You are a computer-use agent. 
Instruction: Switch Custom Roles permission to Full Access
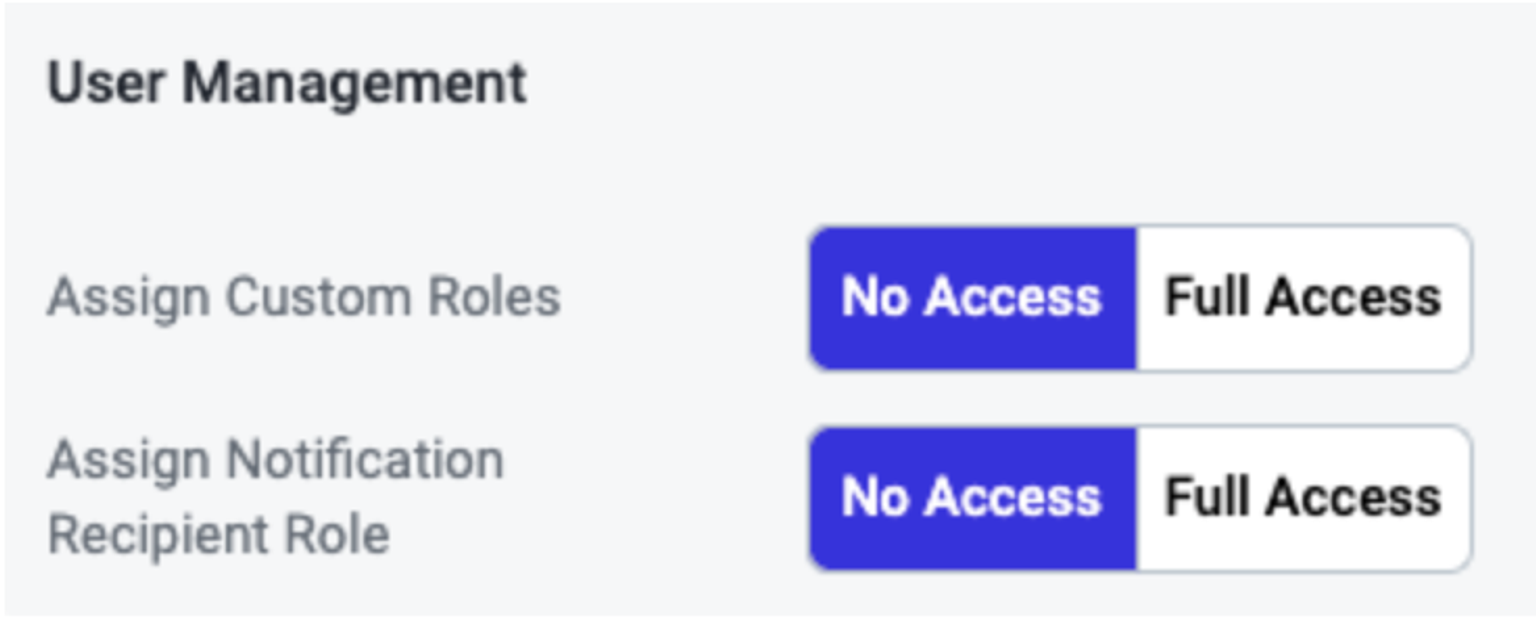click(x=1302, y=298)
